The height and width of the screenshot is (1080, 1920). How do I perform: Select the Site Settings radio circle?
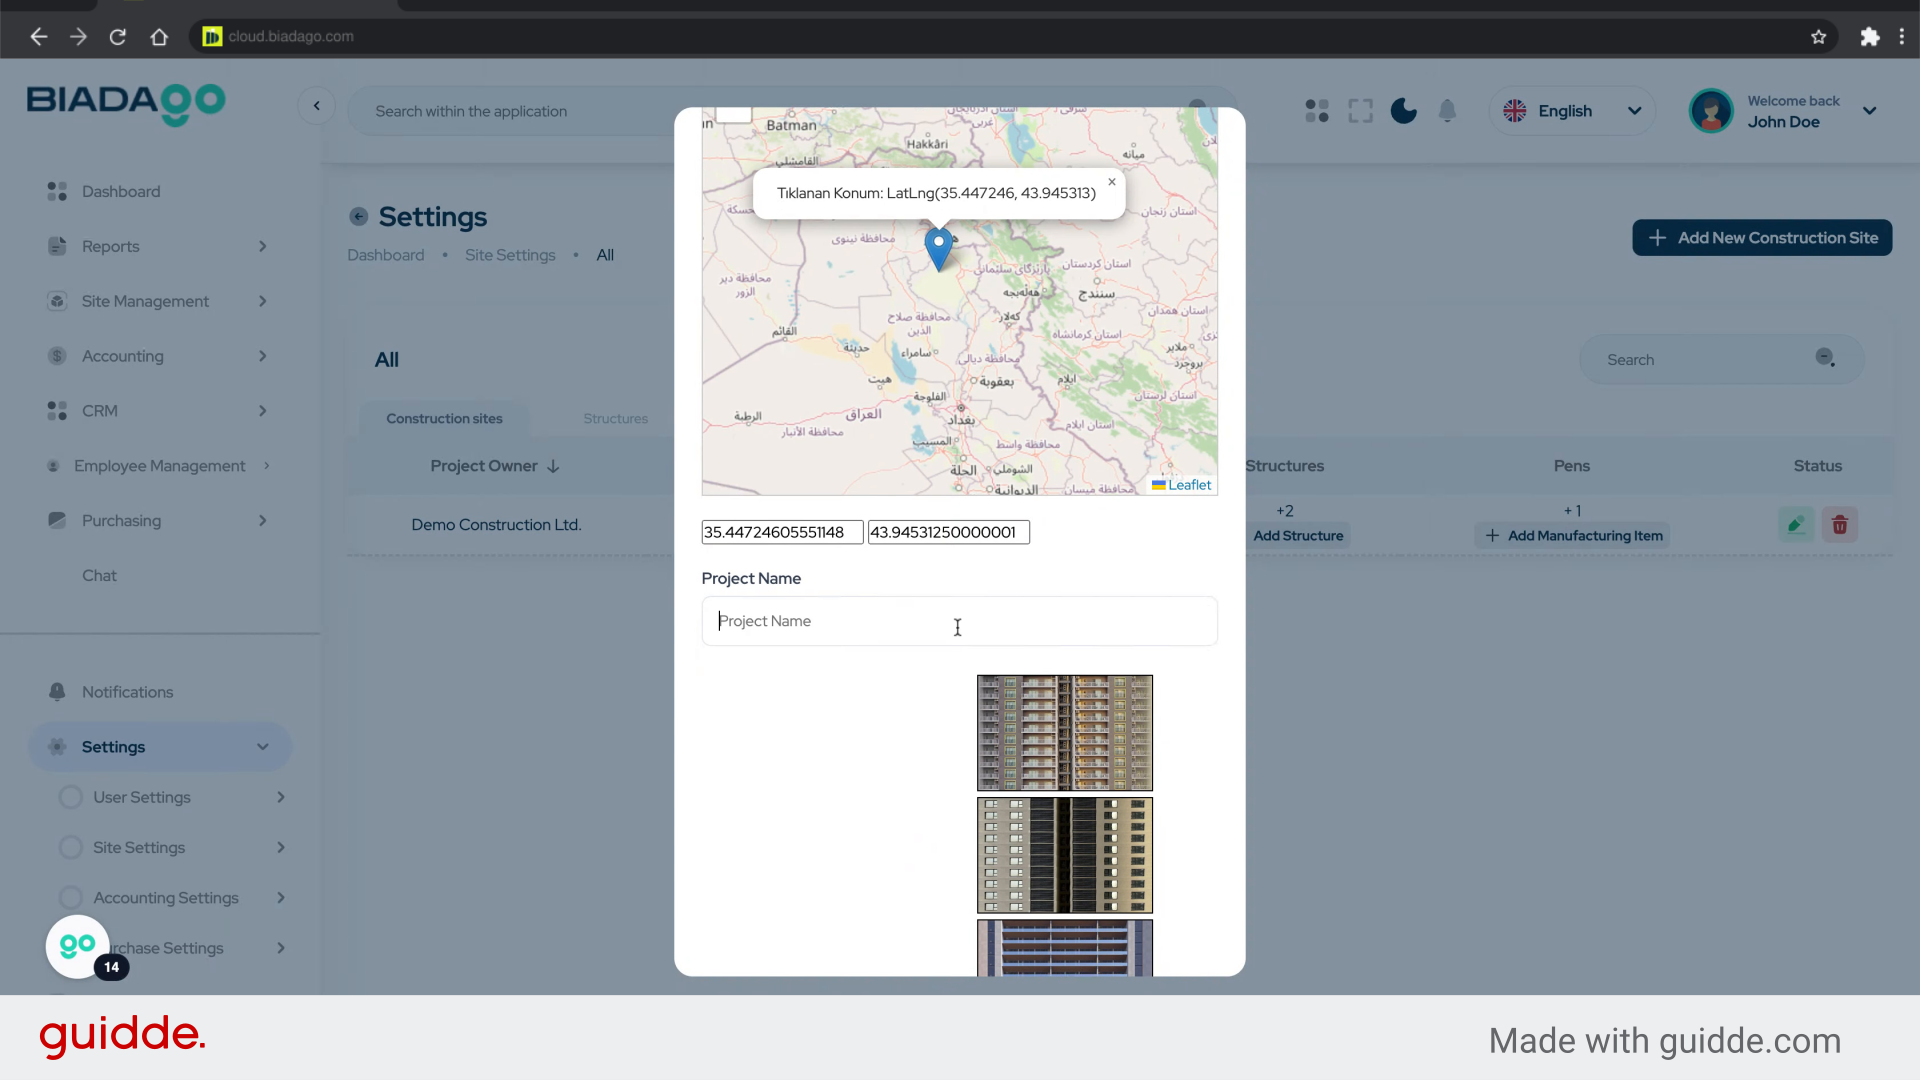click(71, 847)
